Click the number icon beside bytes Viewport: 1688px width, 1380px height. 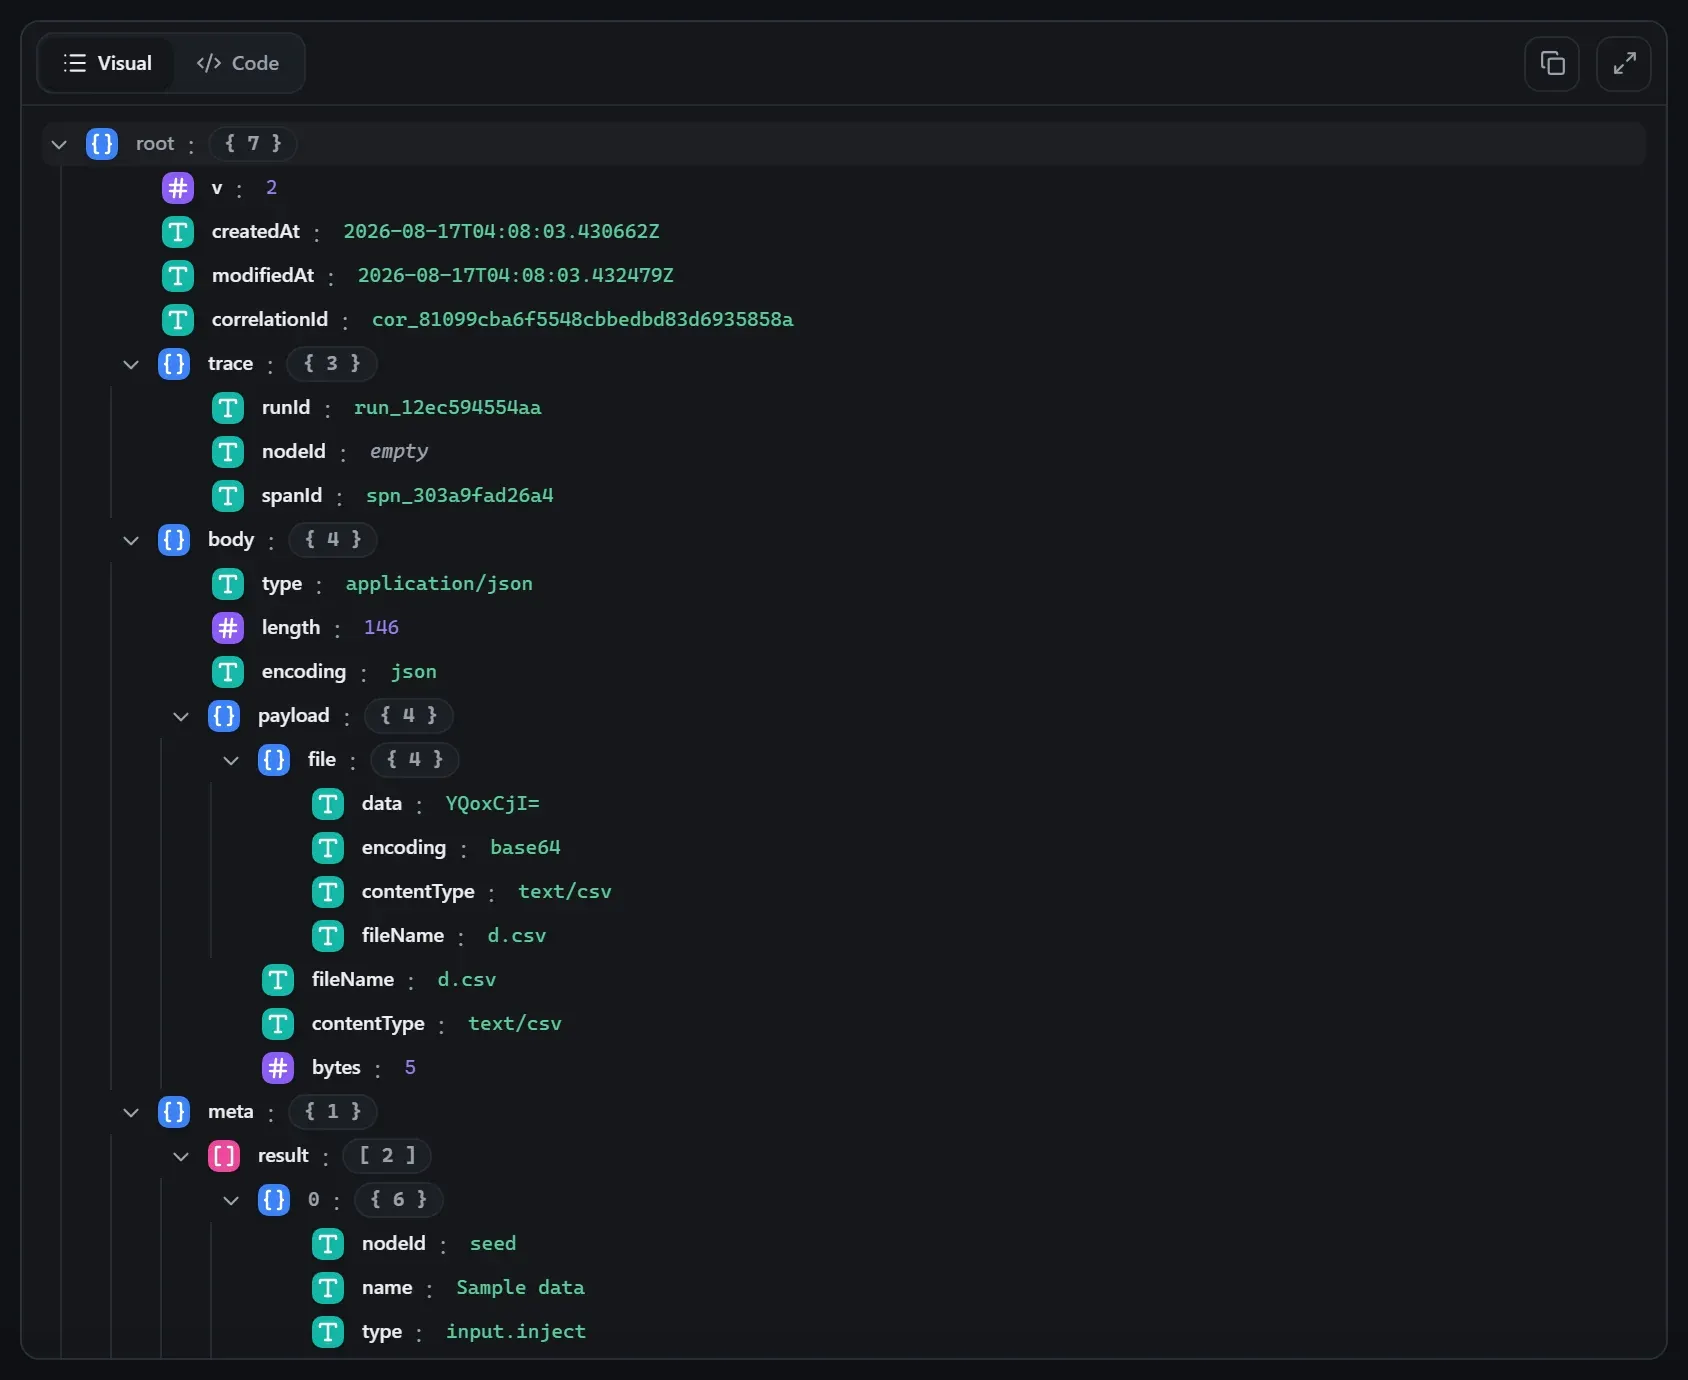[x=278, y=1068]
